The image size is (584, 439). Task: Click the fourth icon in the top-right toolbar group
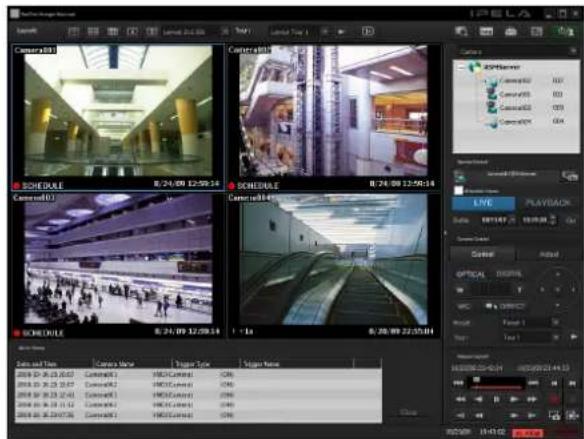point(536,31)
